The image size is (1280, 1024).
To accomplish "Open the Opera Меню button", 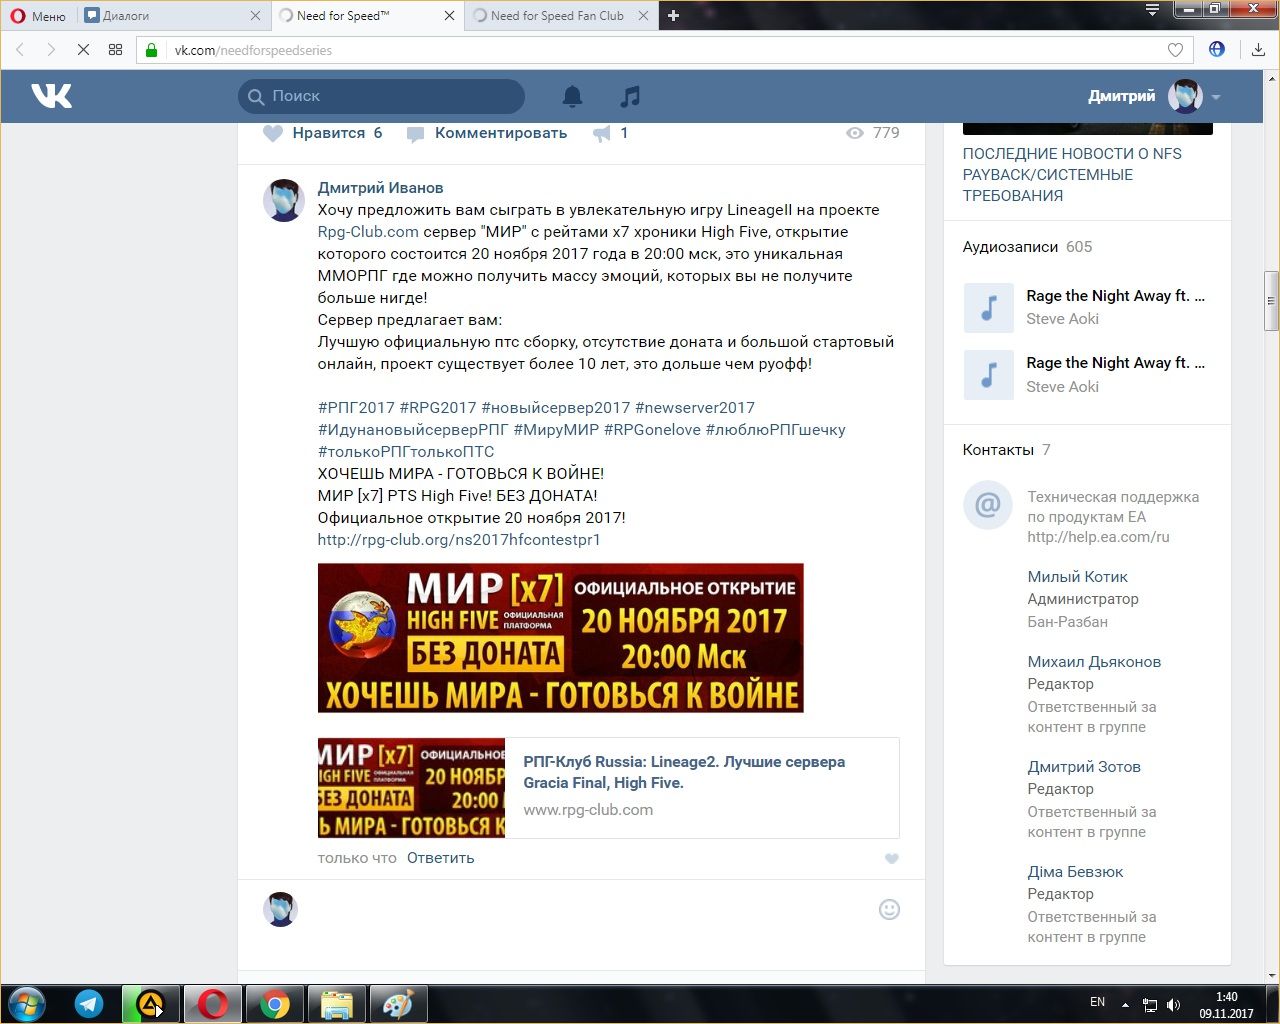I will 38,15.
